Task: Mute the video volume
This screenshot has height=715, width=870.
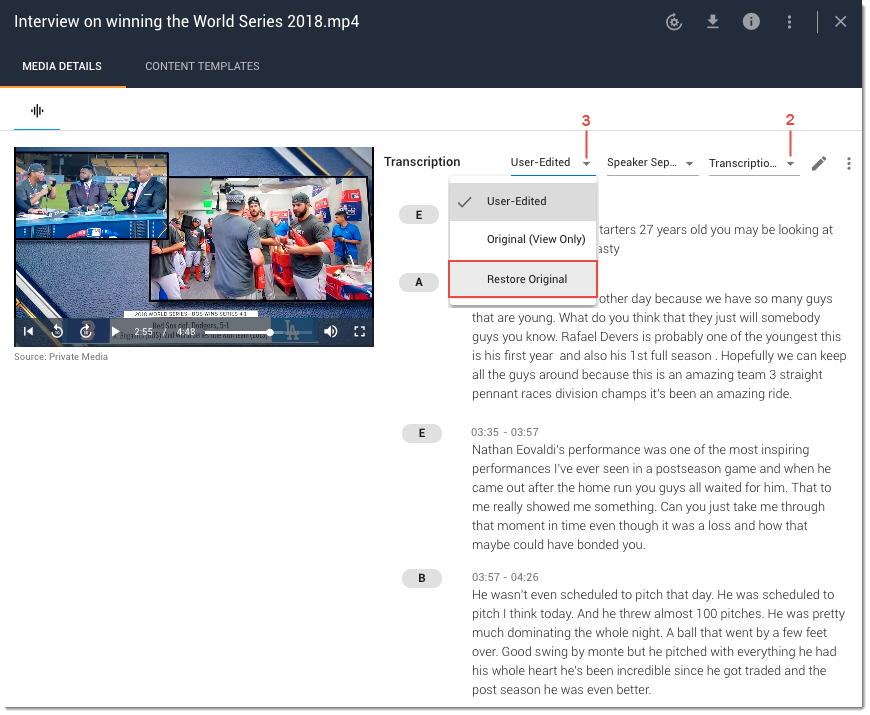Action: pyautogui.click(x=330, y=332)
